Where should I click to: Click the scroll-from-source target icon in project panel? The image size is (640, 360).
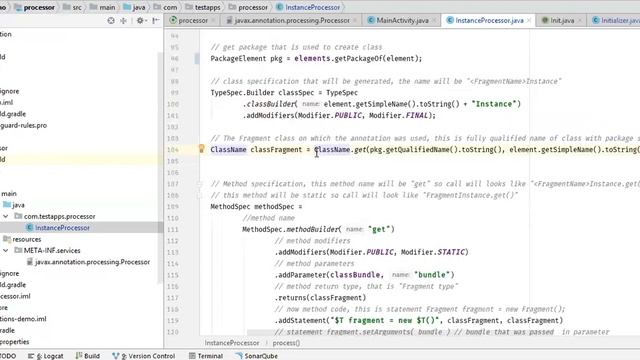pos(111,20)
